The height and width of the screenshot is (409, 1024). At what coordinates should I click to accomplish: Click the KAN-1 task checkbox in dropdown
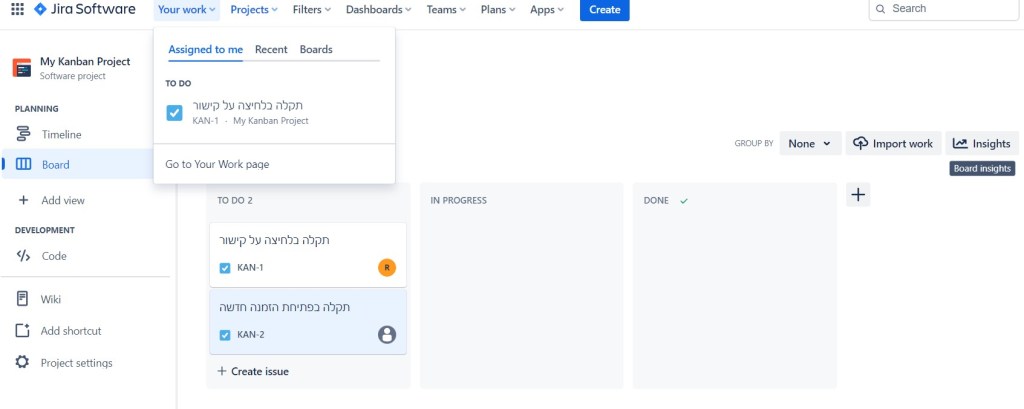click(x=175, y=113)
